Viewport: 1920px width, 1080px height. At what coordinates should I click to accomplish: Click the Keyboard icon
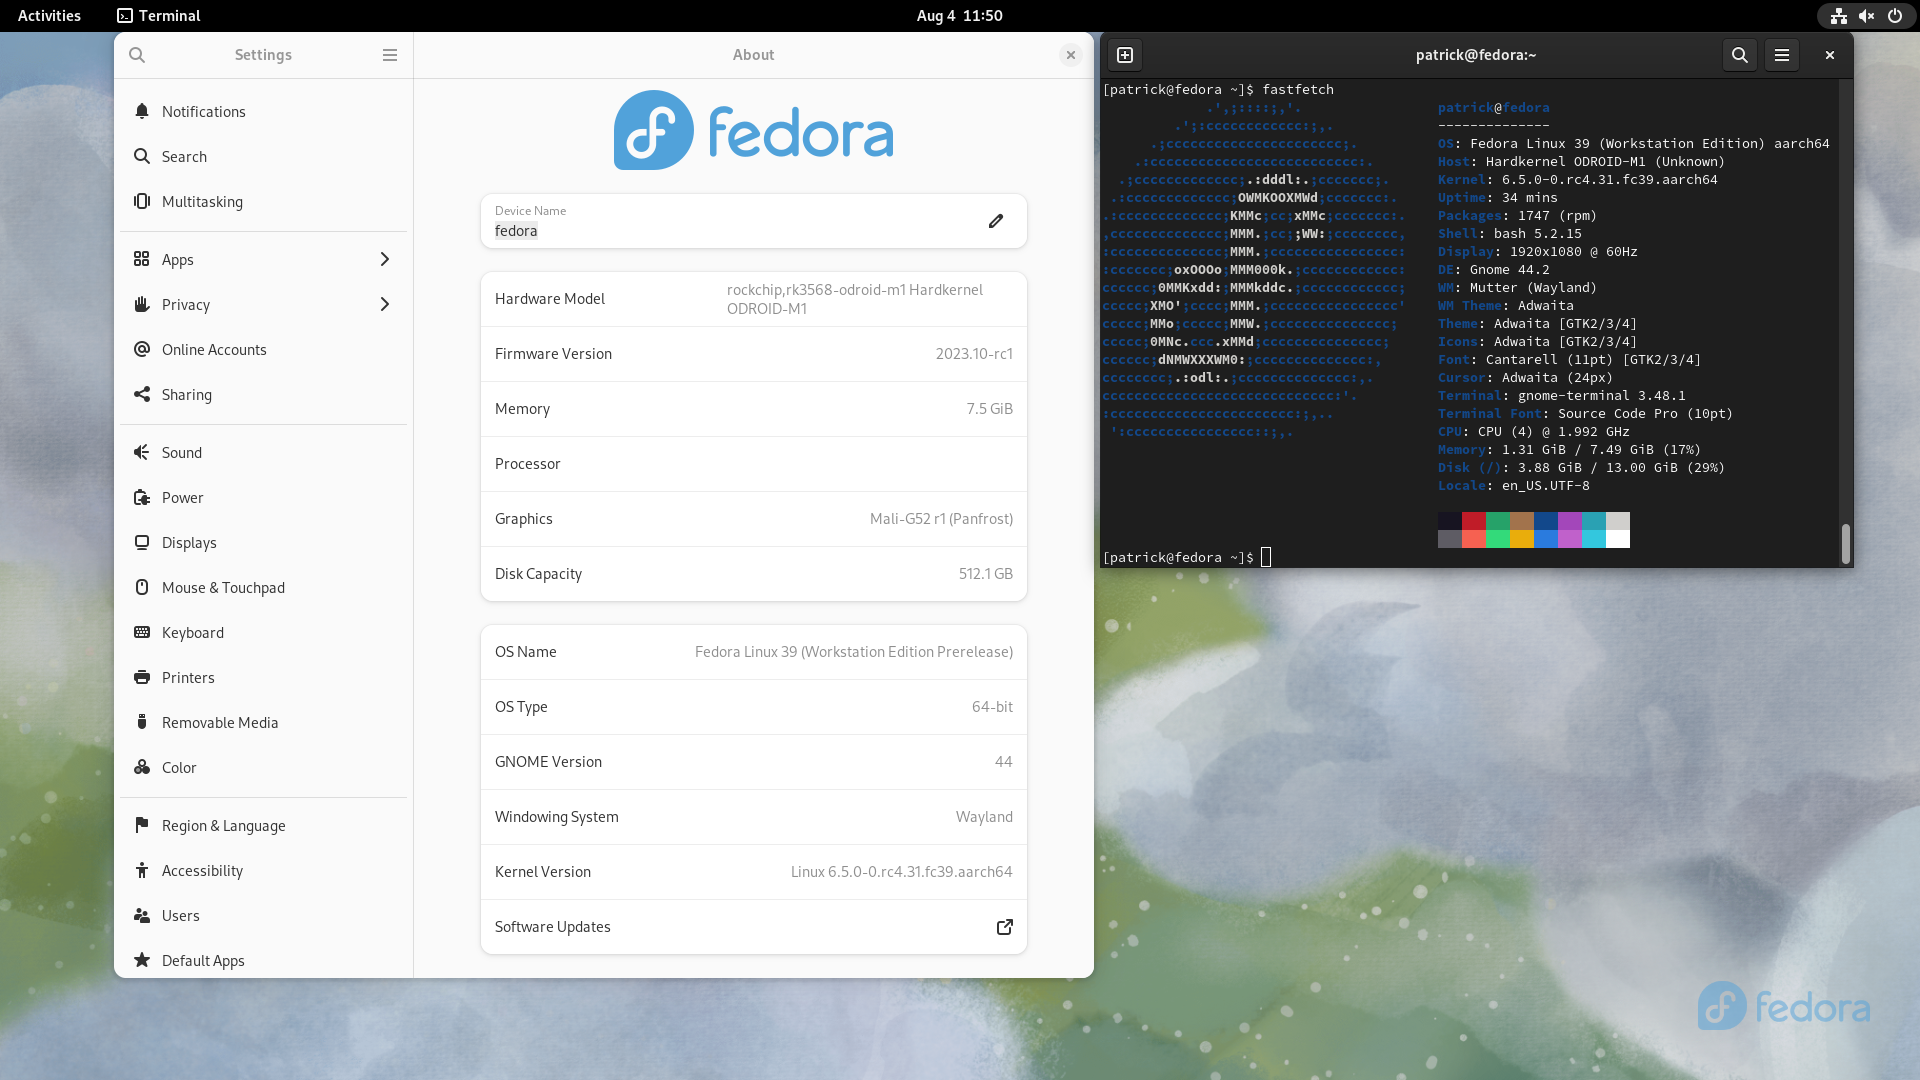click(142, 632)
